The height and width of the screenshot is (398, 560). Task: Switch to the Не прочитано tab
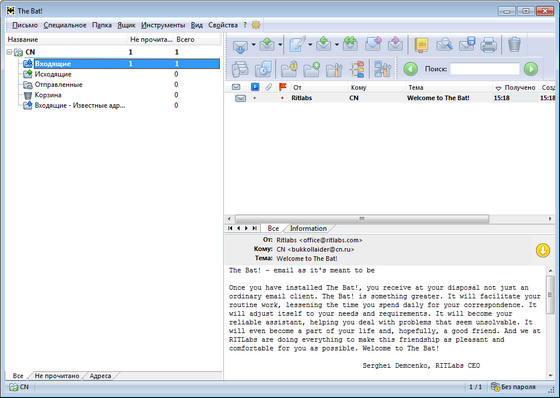[x=57, y=376]
